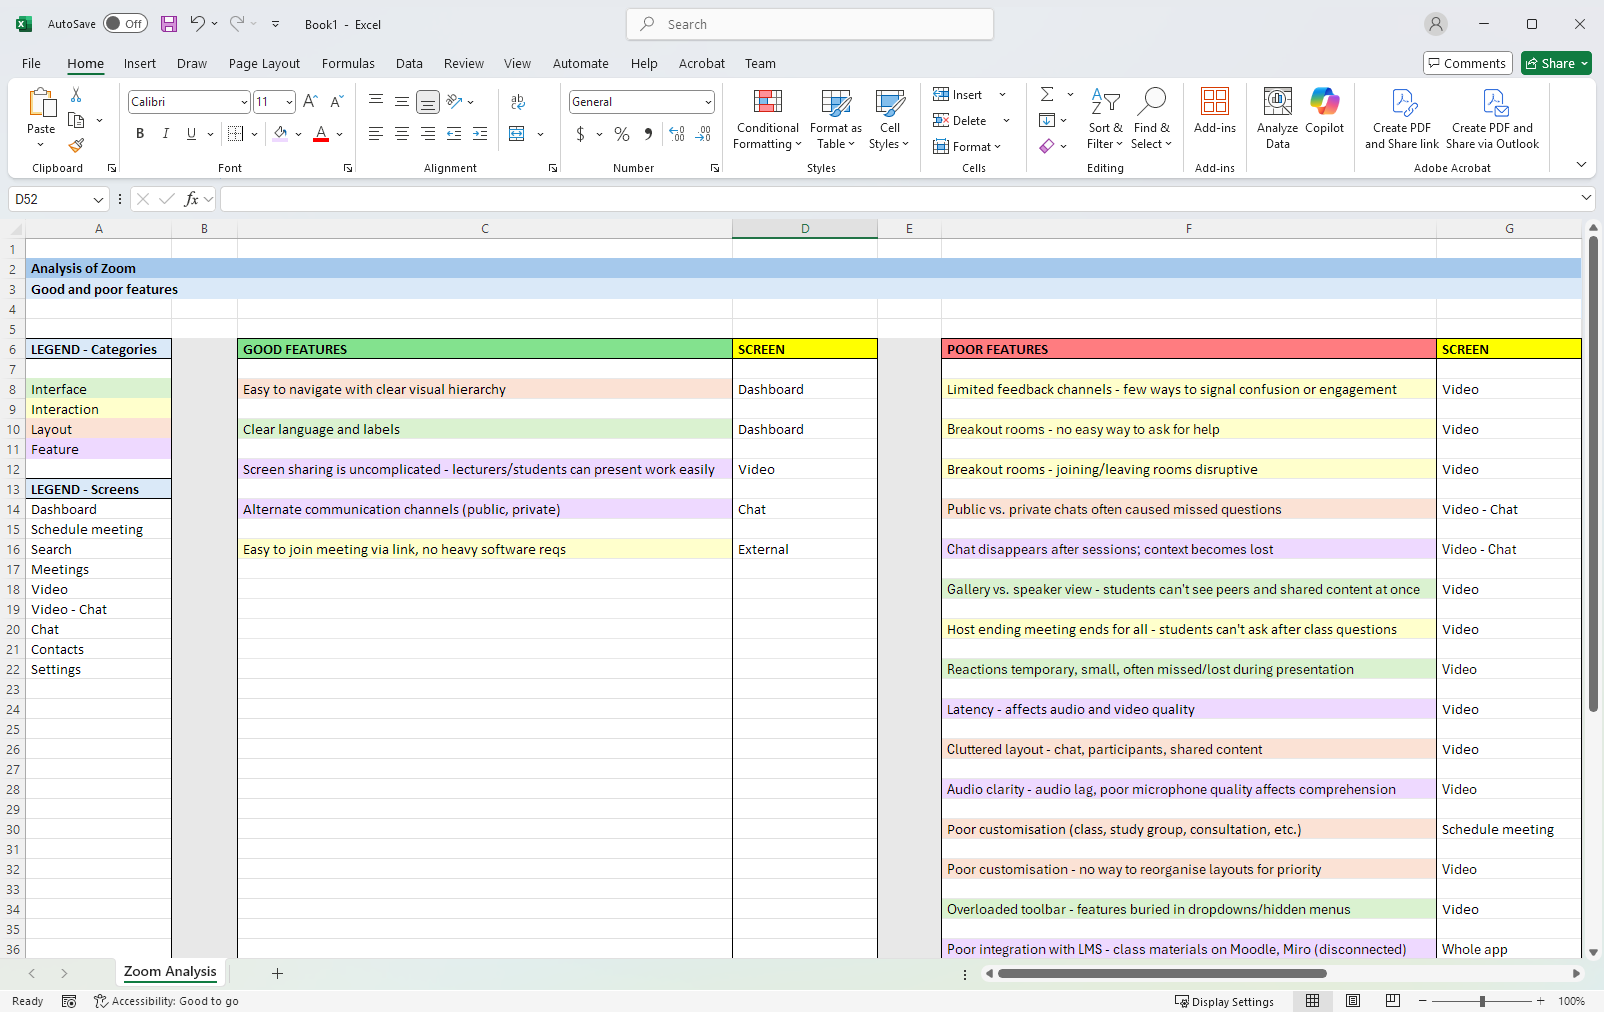The height and width of the screenshot is (1012, 1604).
Task: Click Insert cells button
Action: tap(959, 95)
